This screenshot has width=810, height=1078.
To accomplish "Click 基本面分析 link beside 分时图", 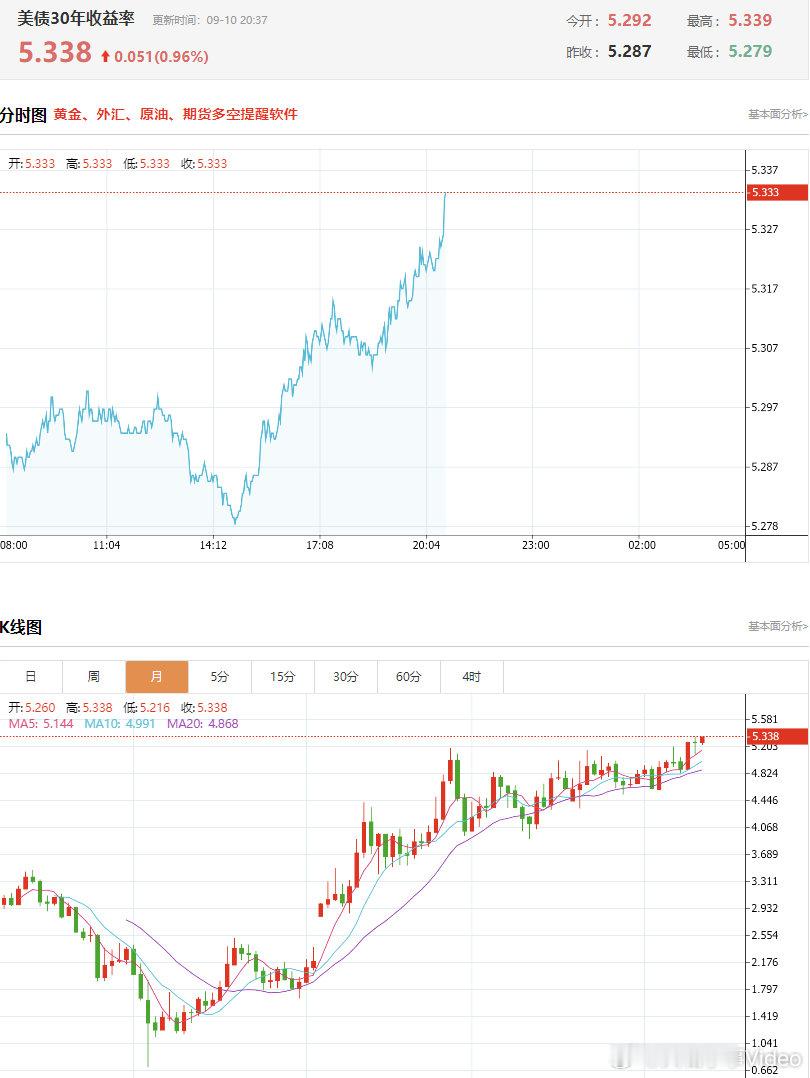I will coord(778,114).
